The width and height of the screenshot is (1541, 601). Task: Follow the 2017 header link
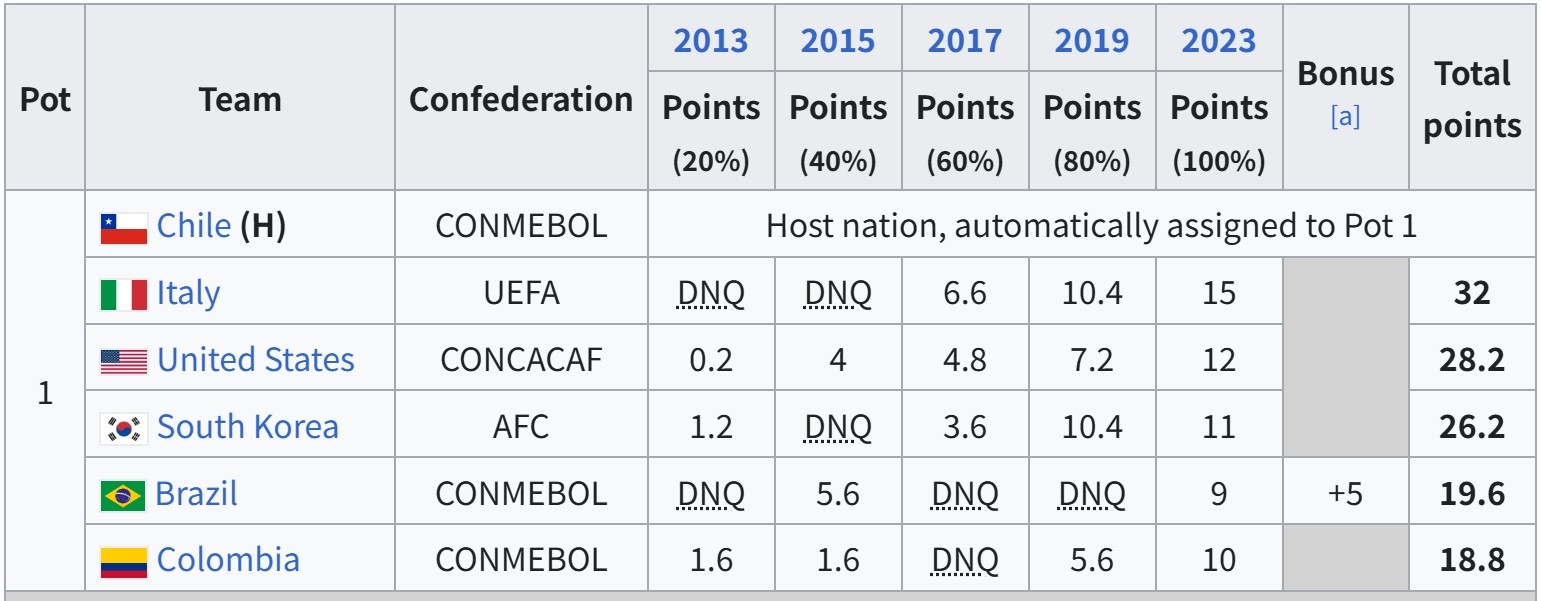[964, 40]
